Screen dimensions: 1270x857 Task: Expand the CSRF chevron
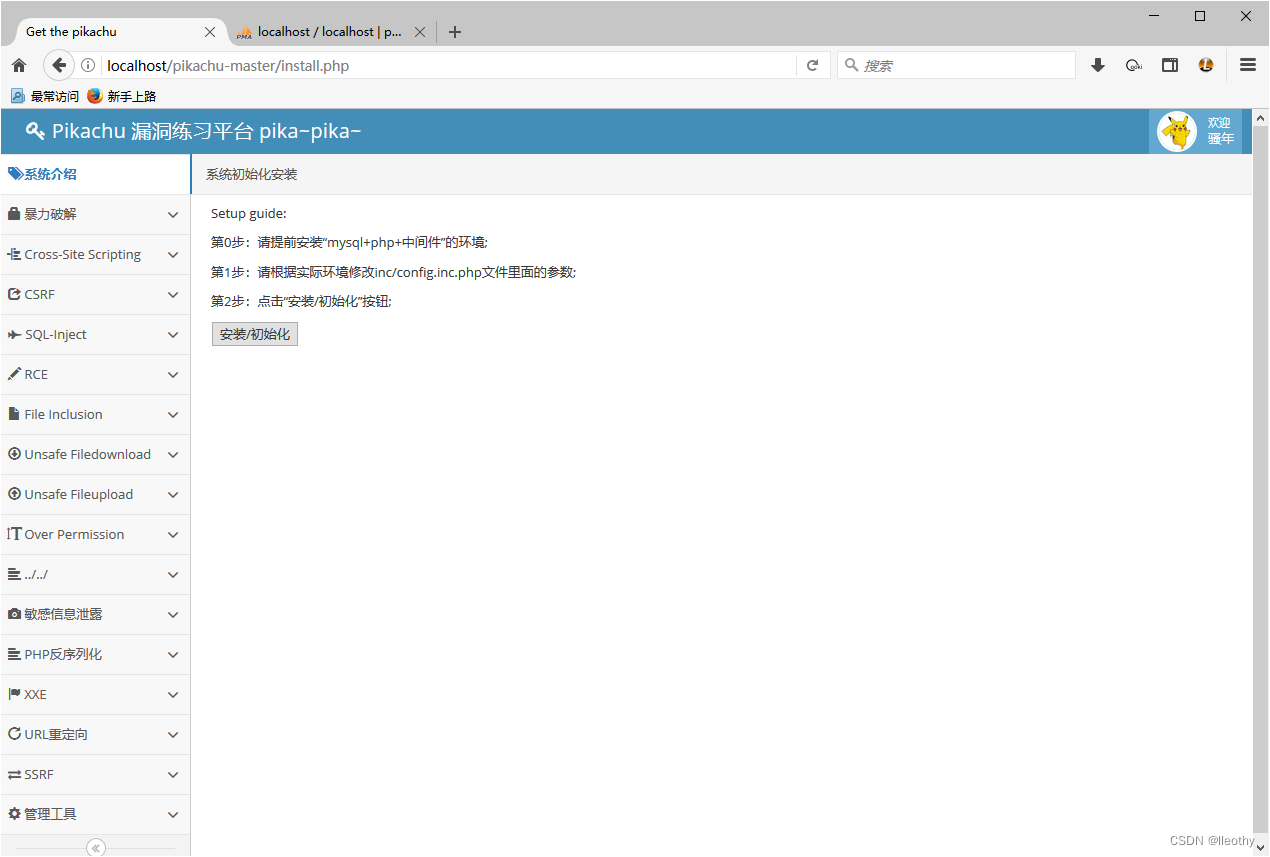point(173,295)
